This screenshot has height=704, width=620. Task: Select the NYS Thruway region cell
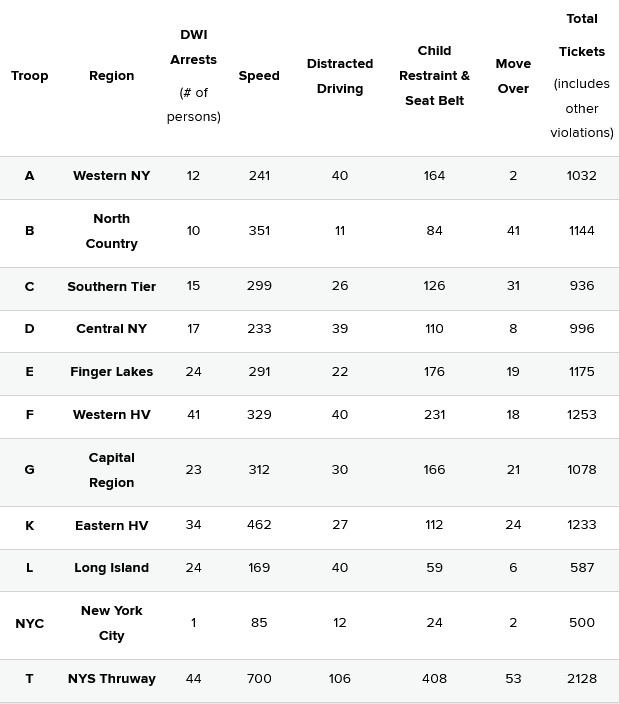pos(111,679)
